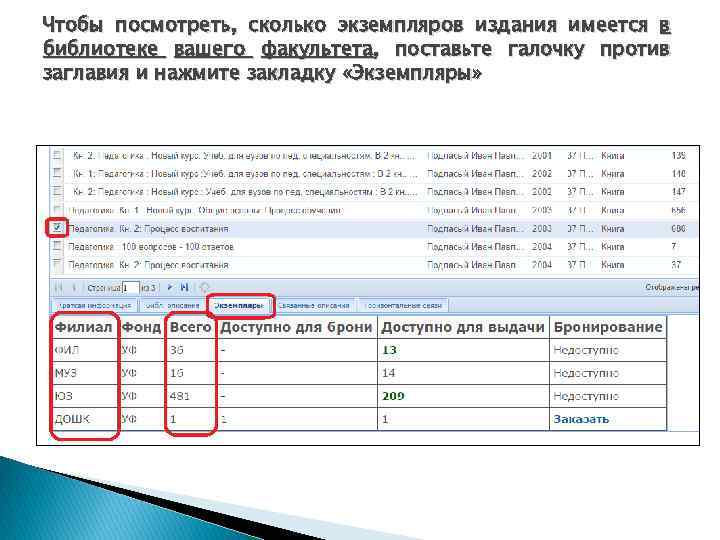Select the 'ЮЗ' branch cell
This screenshot has width=720, height=540.
[x=84, y=396]
